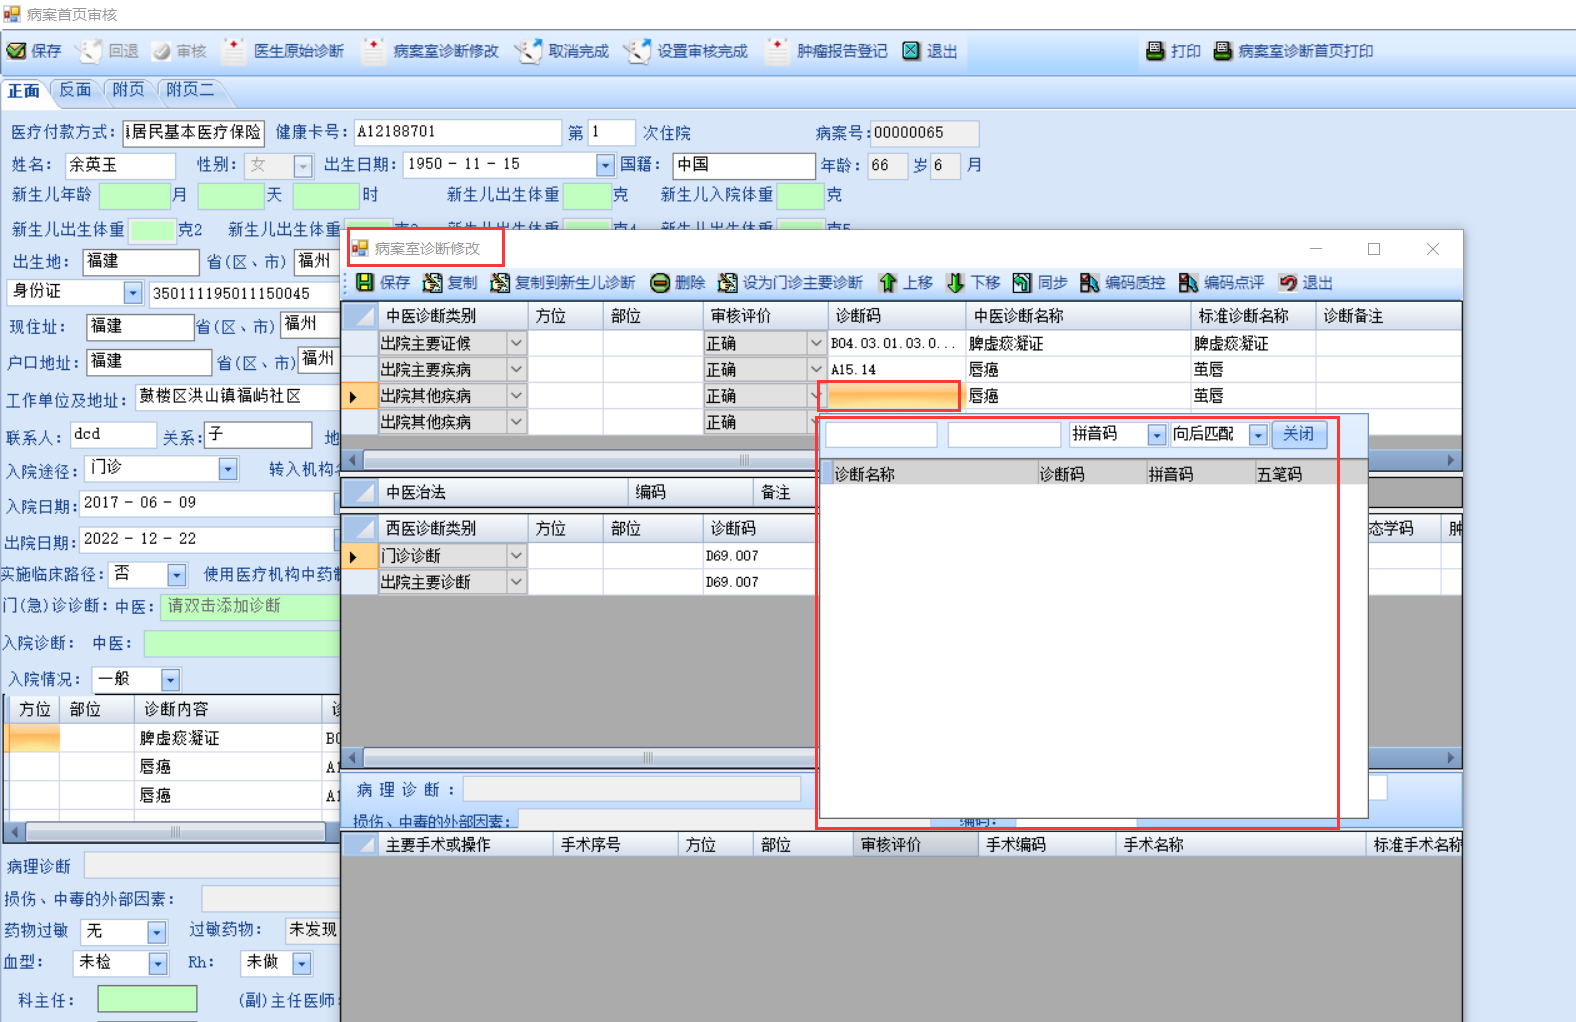This screenshot has height=1022, width=1576.
Task: Expand the 药物过敏 dropdown
Action: pyautogui.click(x=156, y=932)
